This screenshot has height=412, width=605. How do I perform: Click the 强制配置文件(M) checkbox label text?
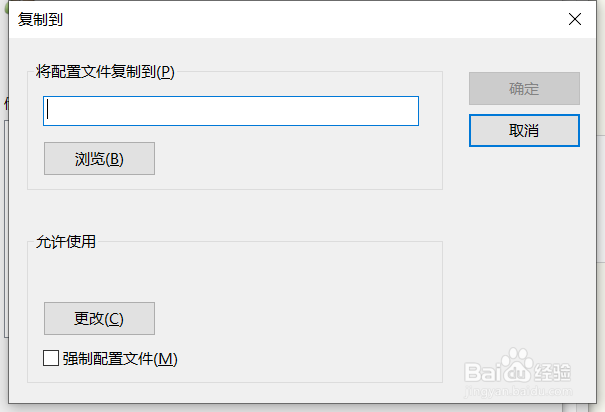[x=119, y=358]
